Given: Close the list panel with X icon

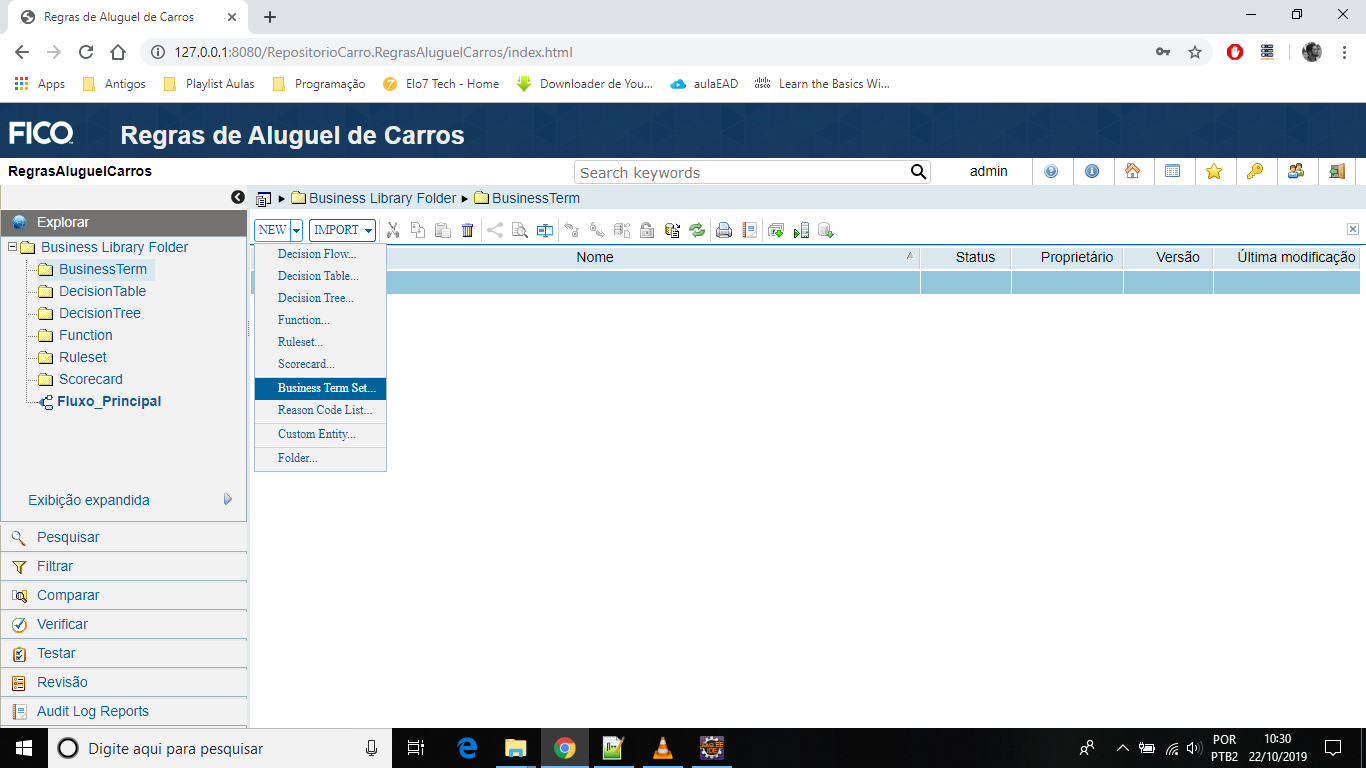Looking at the screenshot, I should [x=1353, y=229].
